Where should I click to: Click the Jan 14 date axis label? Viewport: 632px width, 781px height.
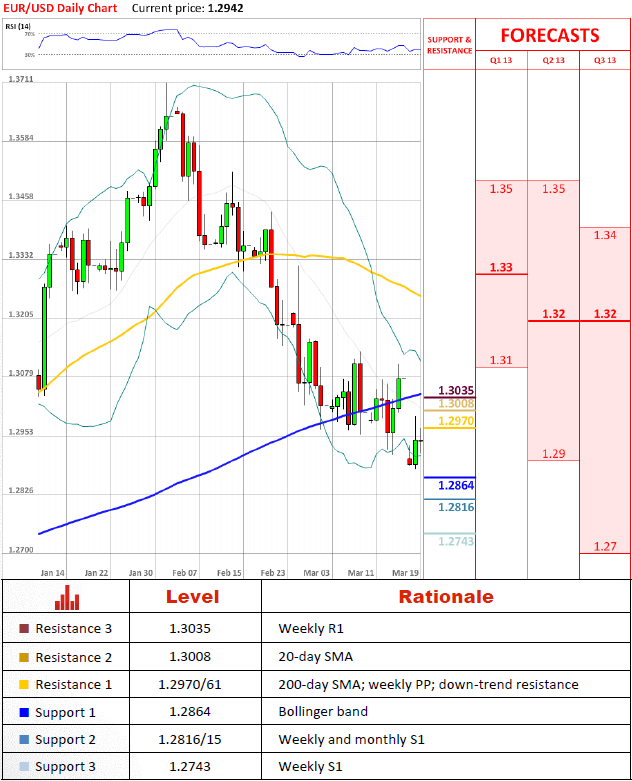[x=52, y=573]
